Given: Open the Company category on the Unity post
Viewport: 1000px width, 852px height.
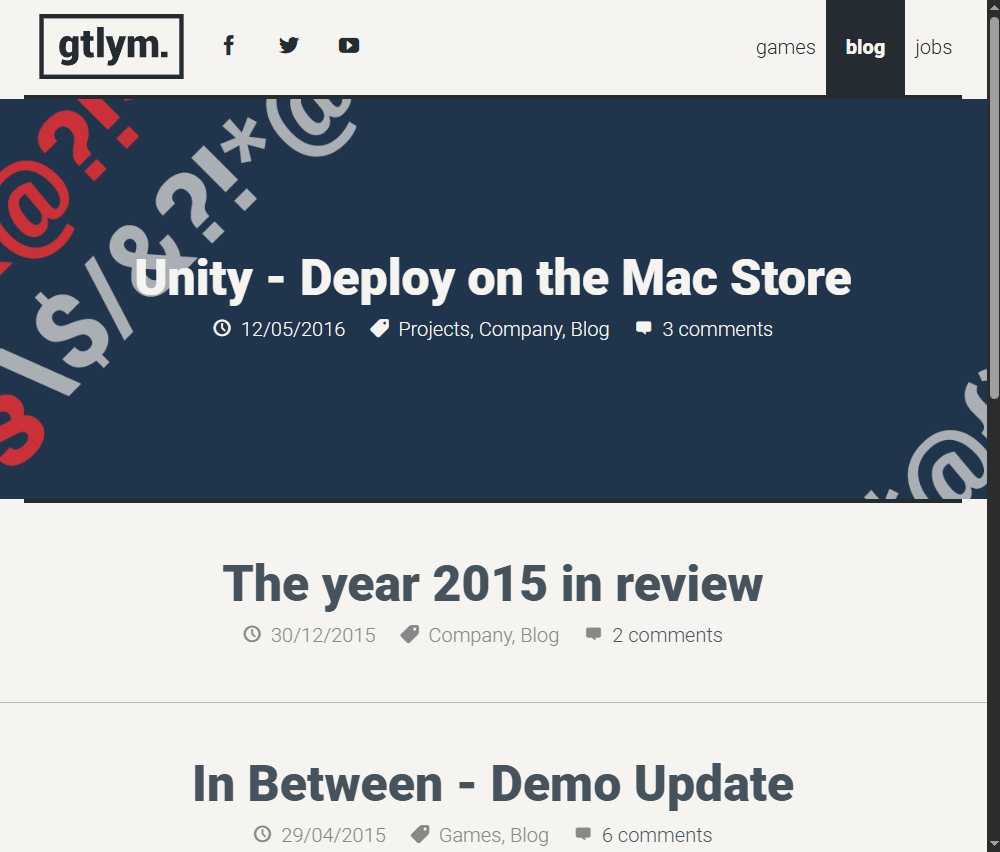Looking at the screenshot, I should (520, 329).
